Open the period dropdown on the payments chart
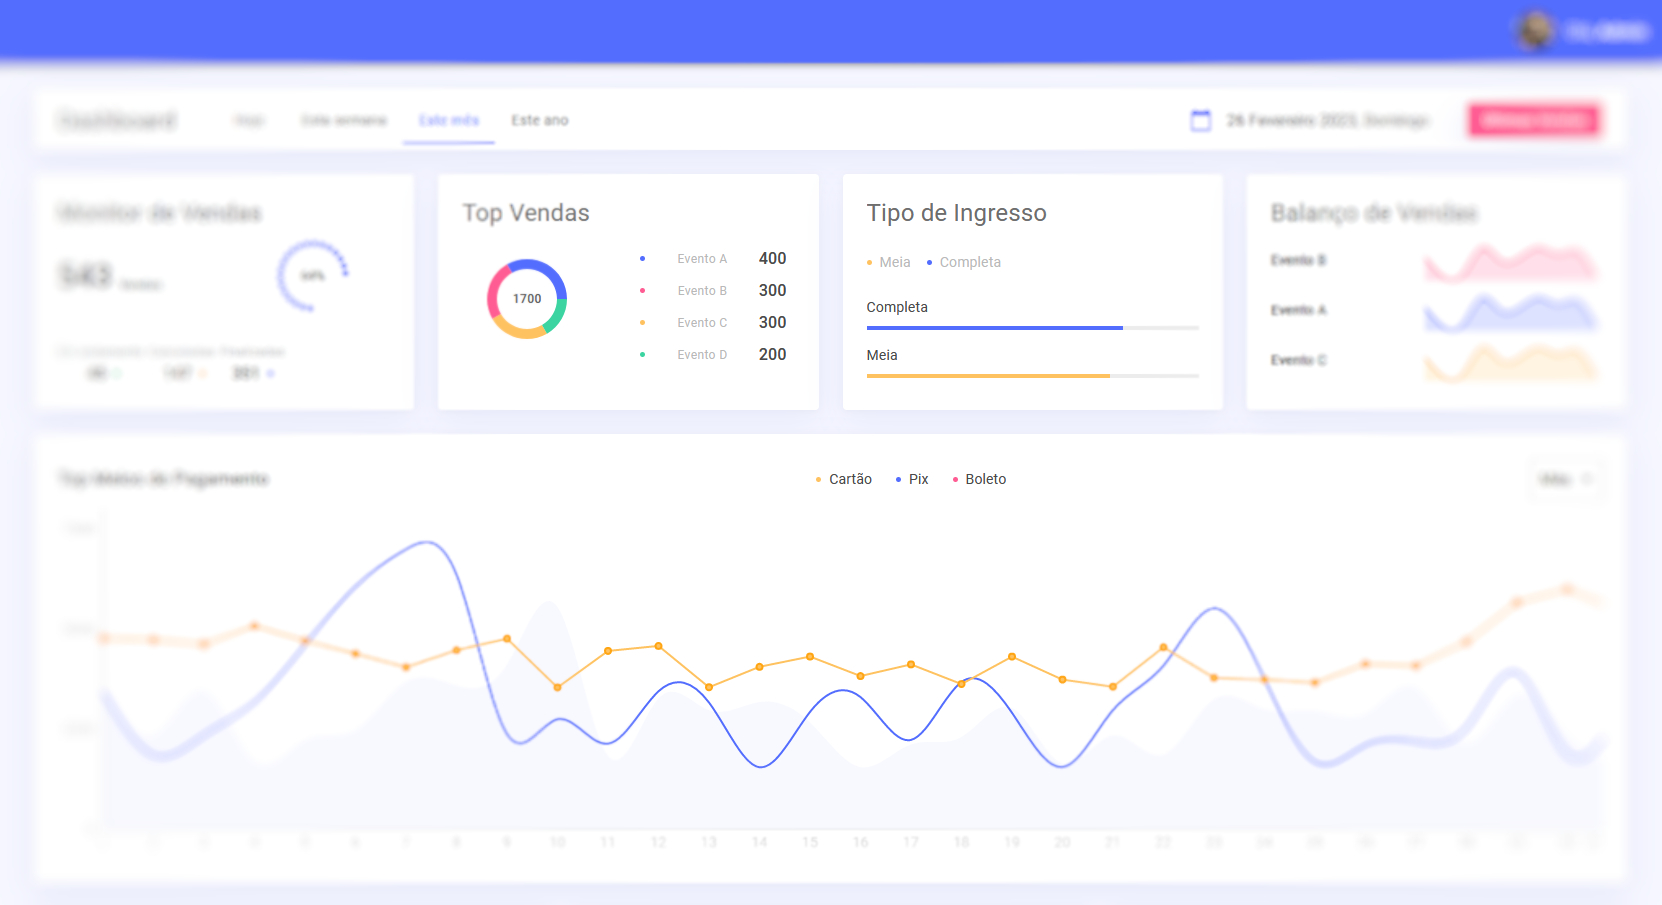Image resolution: width=1662 pixels, height=905 pixels. tap(1565, 480)
